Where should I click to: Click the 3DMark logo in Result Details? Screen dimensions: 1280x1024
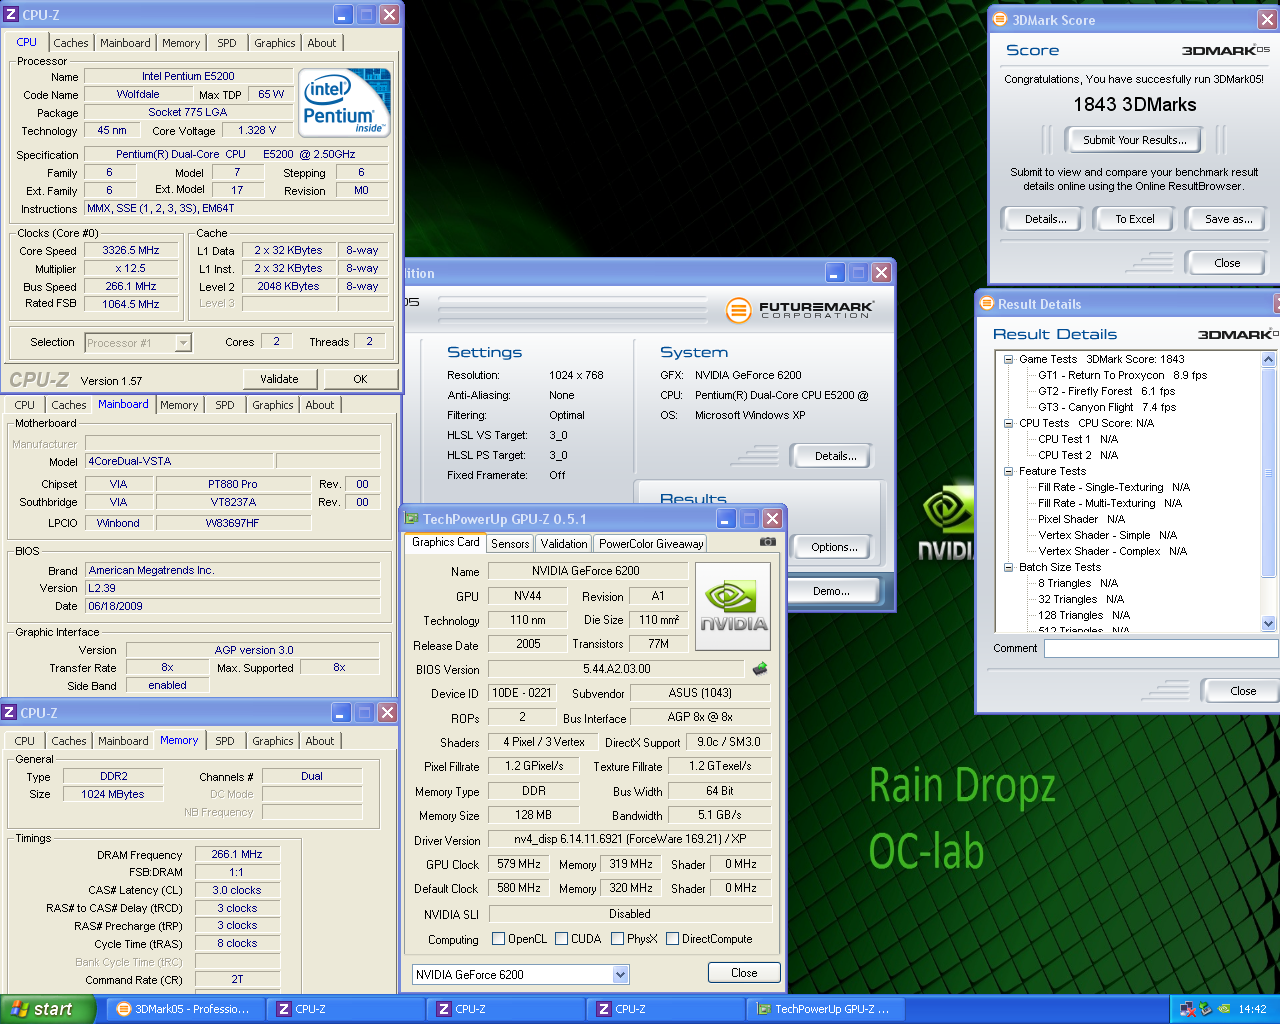[x=1238, y=334]
